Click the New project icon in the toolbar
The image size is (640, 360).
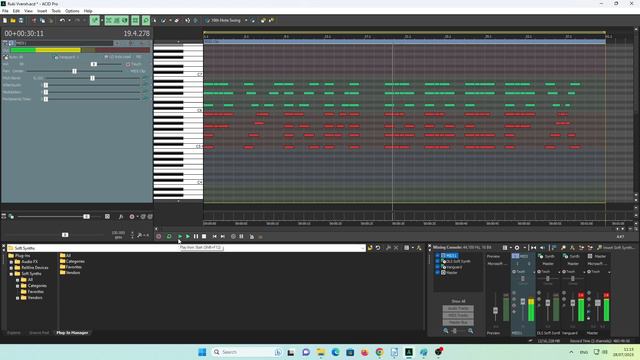[x=5, y=20]
